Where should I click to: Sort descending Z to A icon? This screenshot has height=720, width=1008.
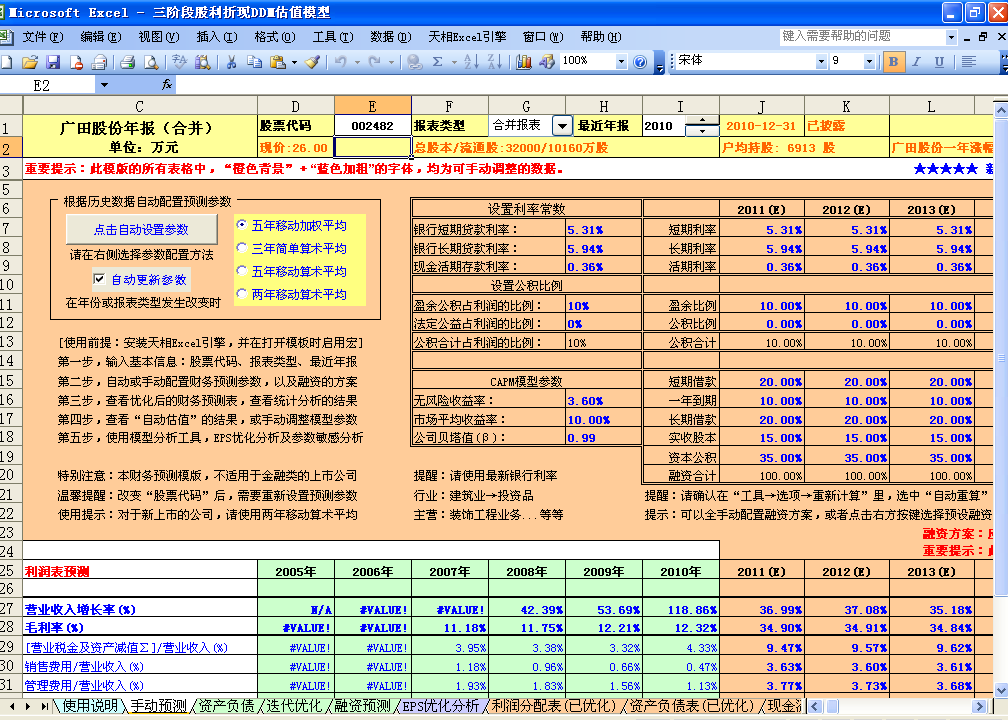pyautogui.click(x=494, y=62)
